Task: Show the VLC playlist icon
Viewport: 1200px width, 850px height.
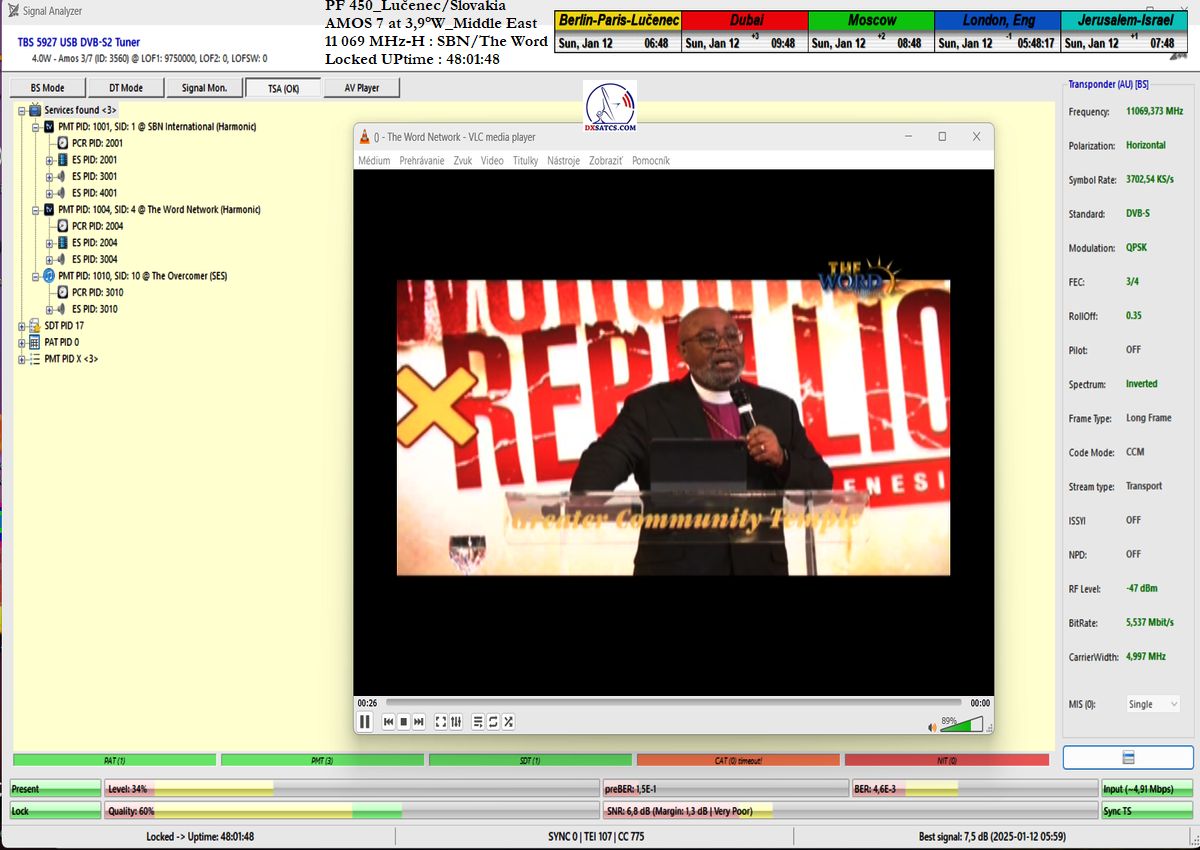Action: tap(478, 722)
